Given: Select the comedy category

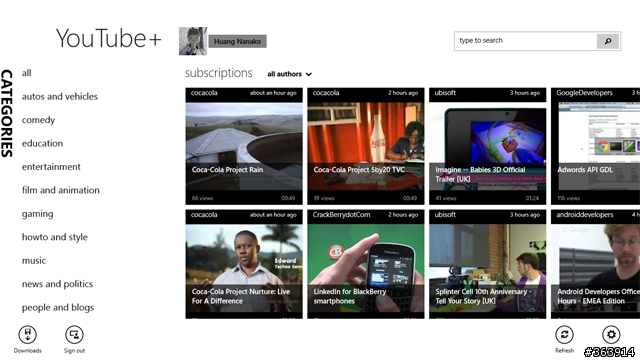Looking at the screenshot, I should click(38, 120).
